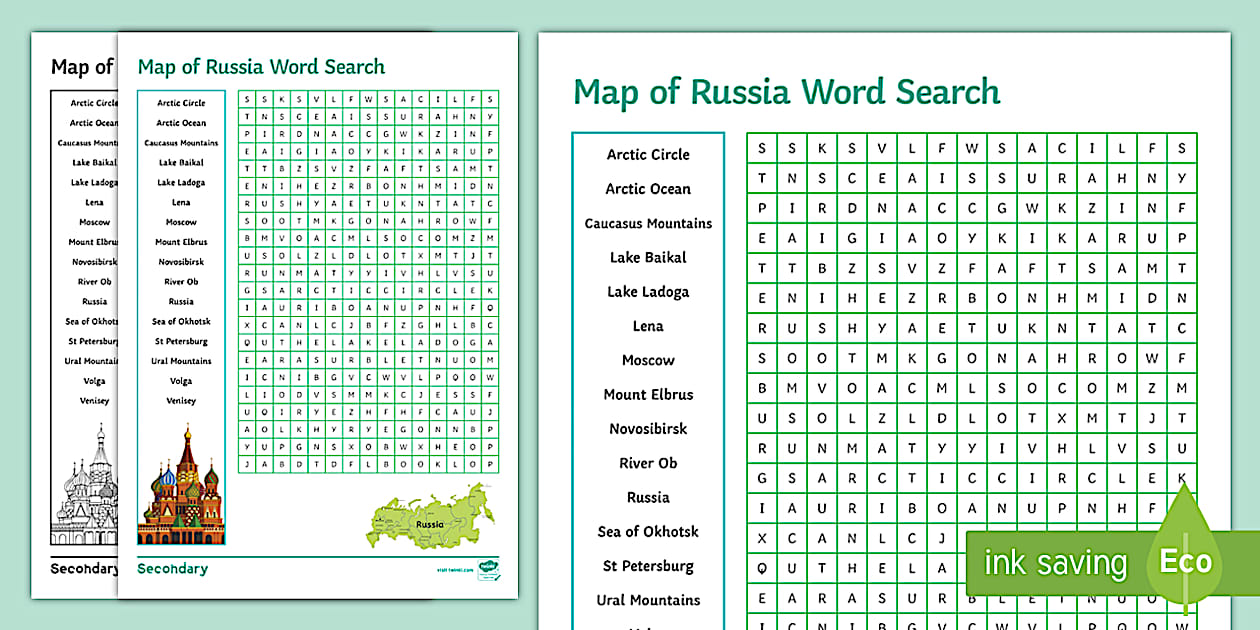Click letter K ending the CIRCLE word
1260x630 pixels.
[1183, 477]
